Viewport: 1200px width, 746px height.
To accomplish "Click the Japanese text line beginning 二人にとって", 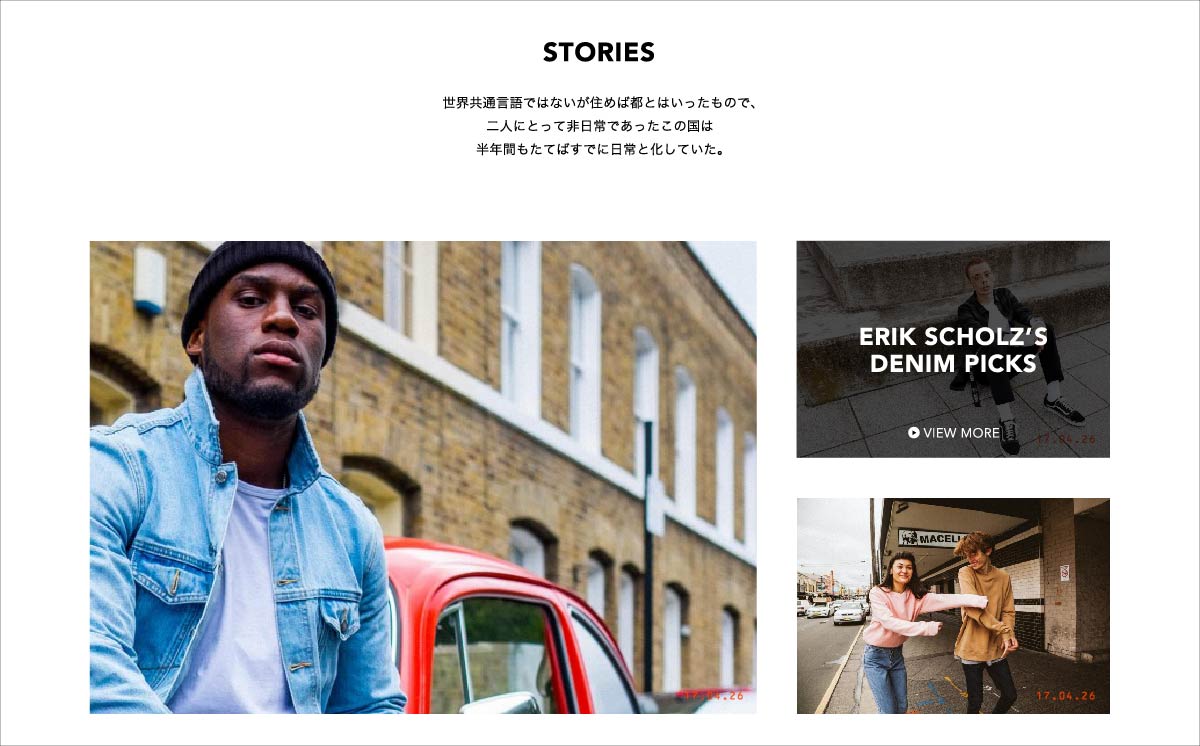I will [x=599, y=127].
